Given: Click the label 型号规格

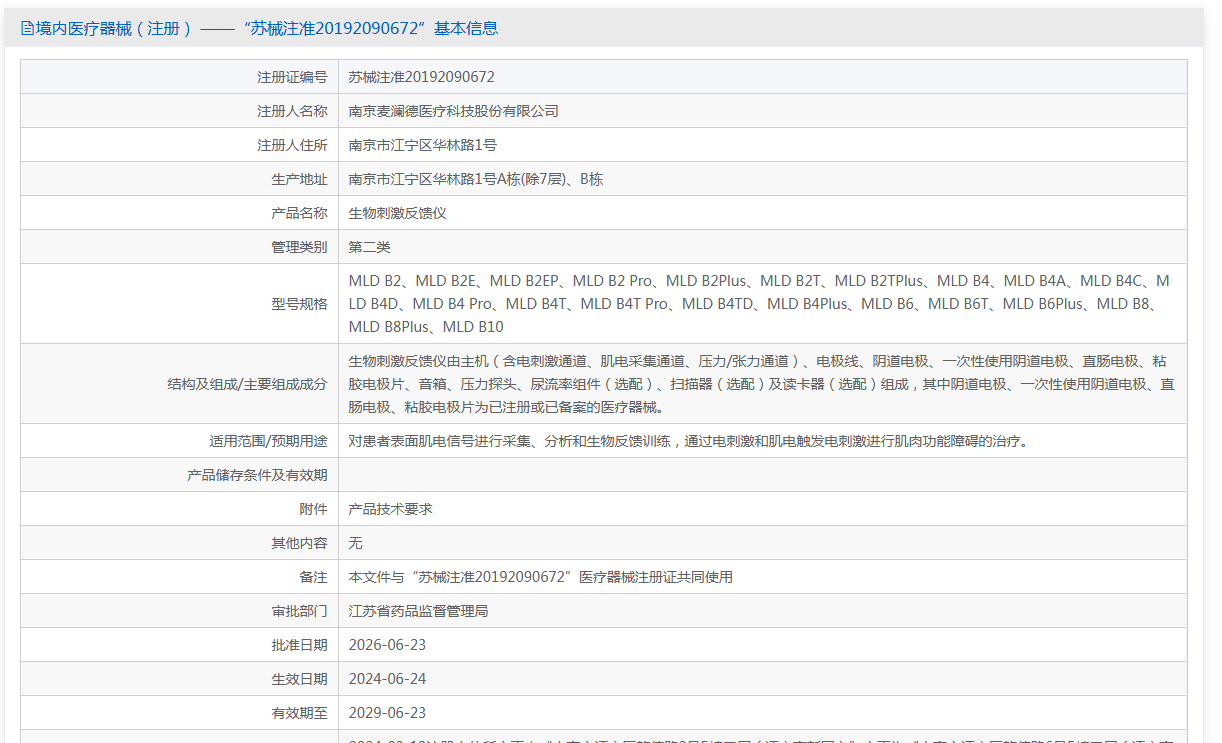Looking at the screenshot, I should (299, 304).
